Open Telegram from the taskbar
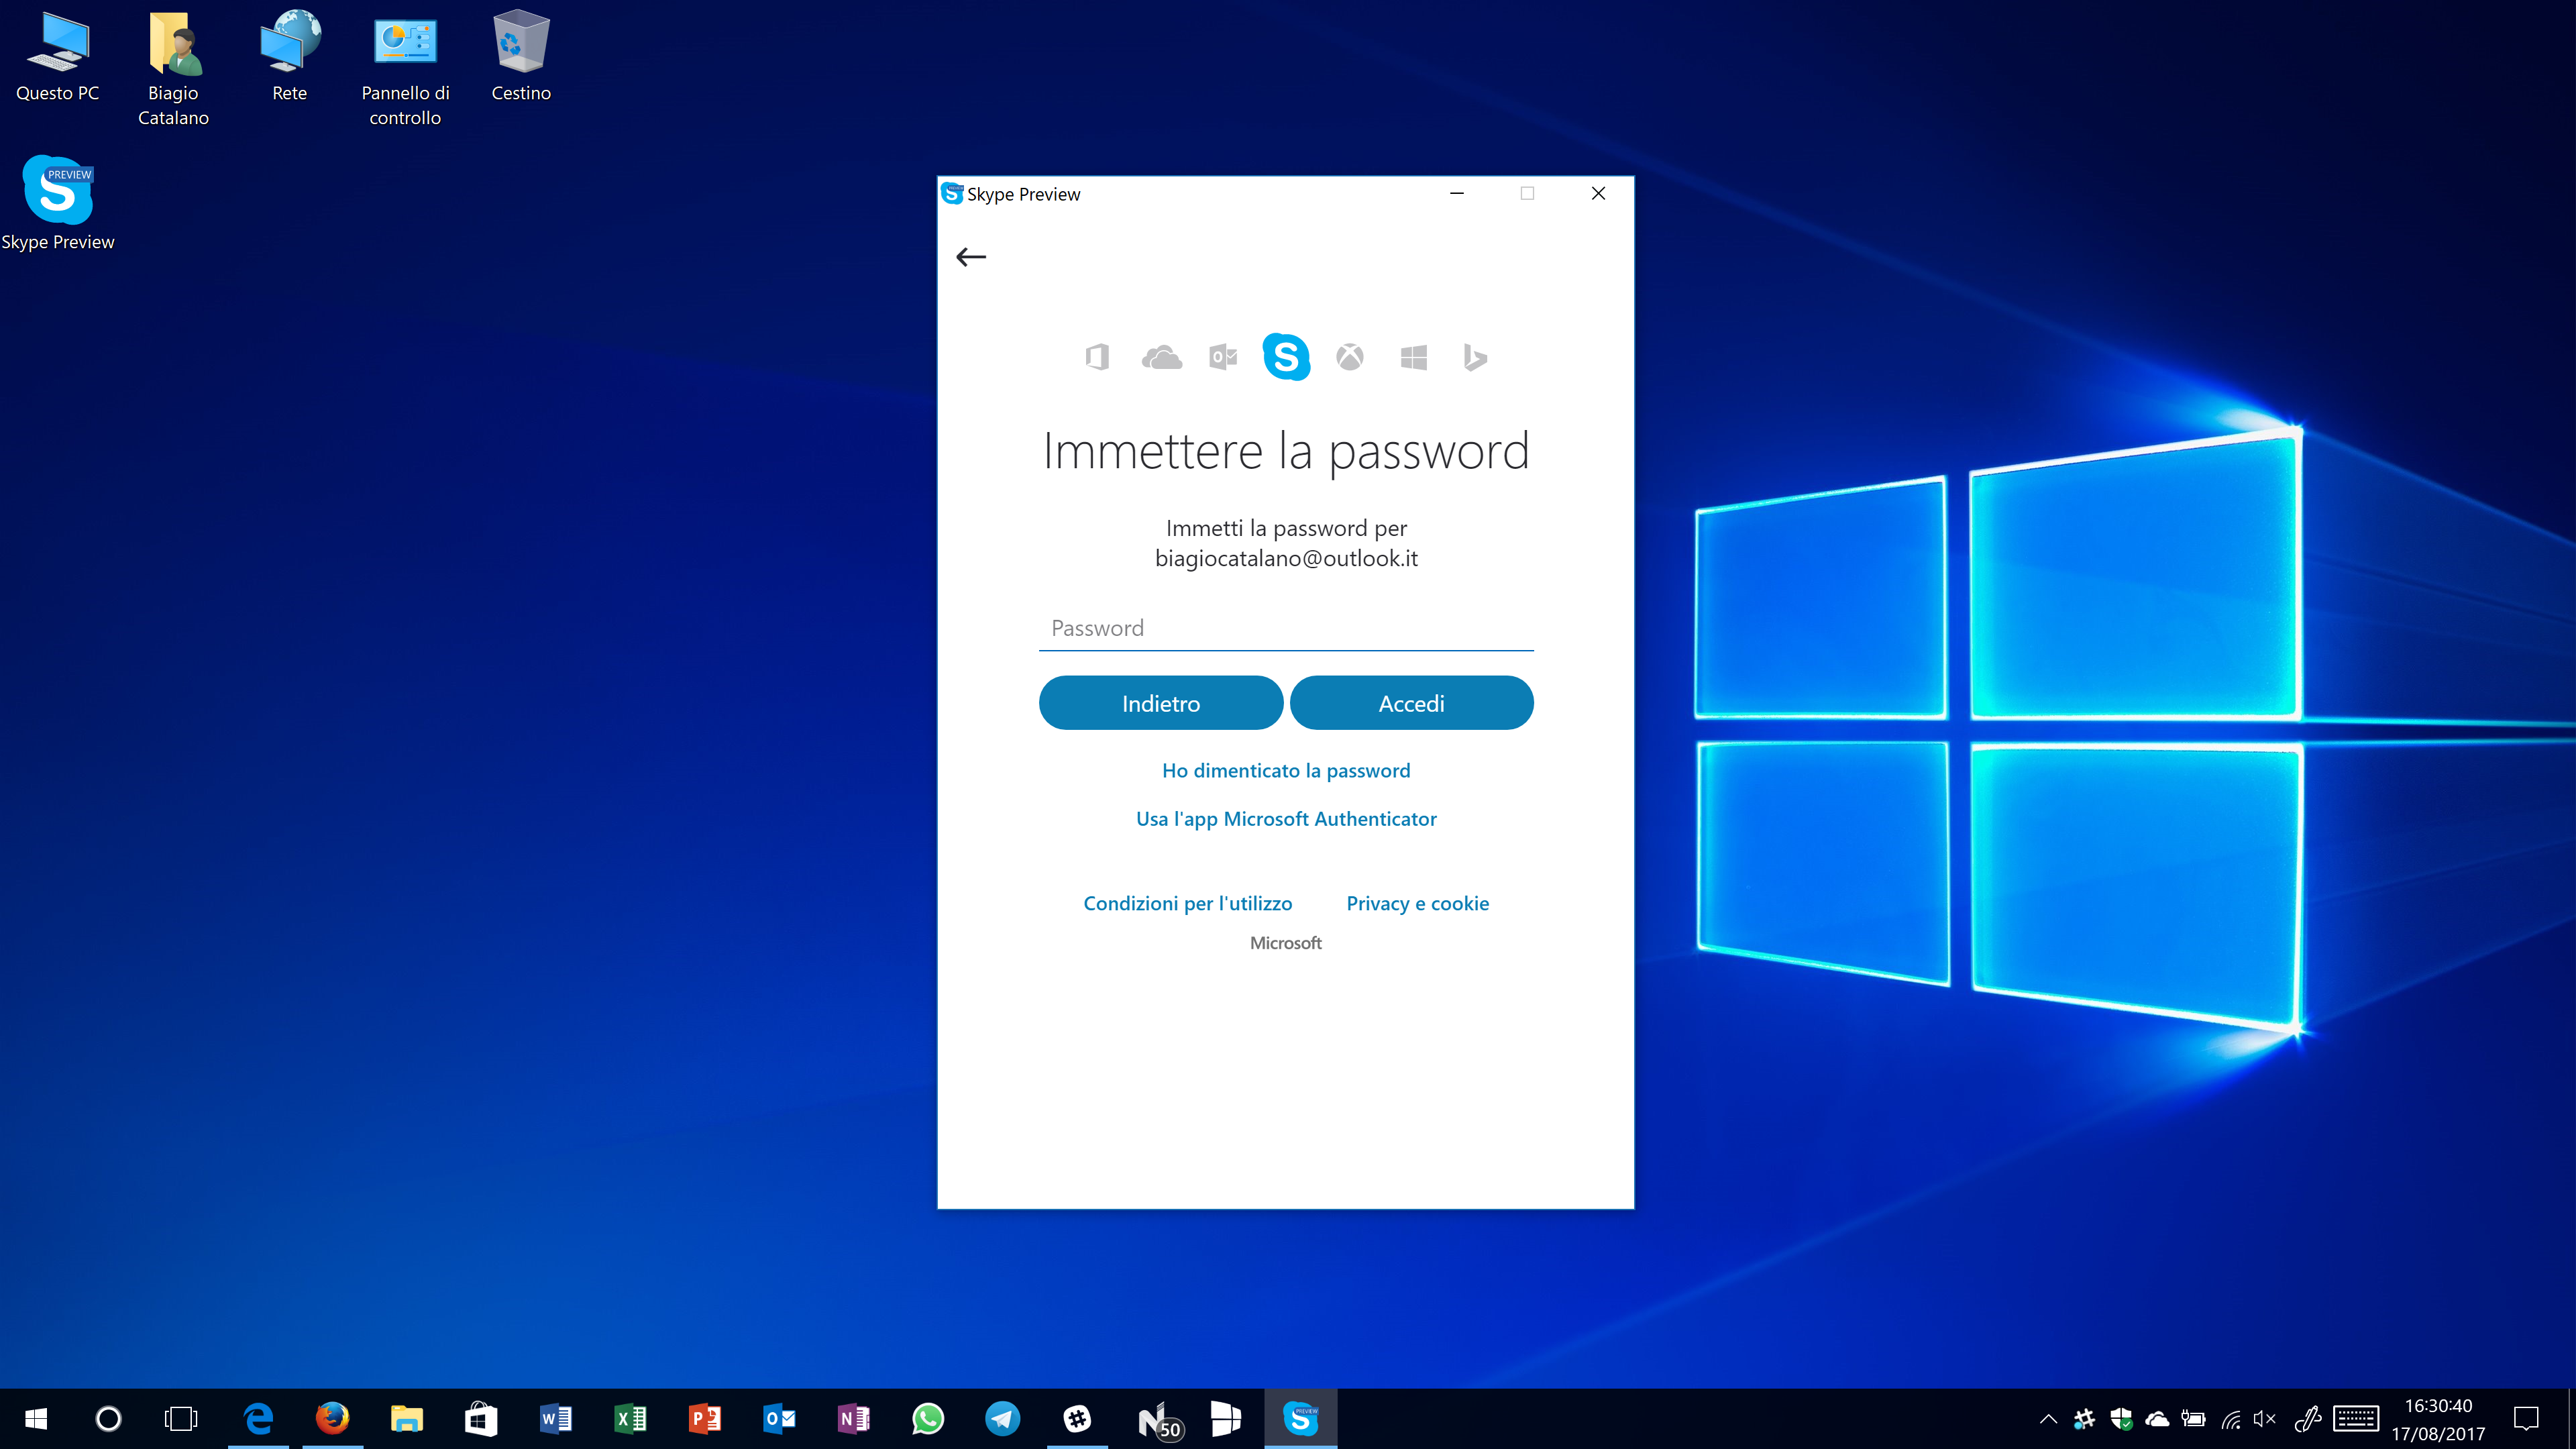The image size is (2576, 1449). coord(1003,1418)
